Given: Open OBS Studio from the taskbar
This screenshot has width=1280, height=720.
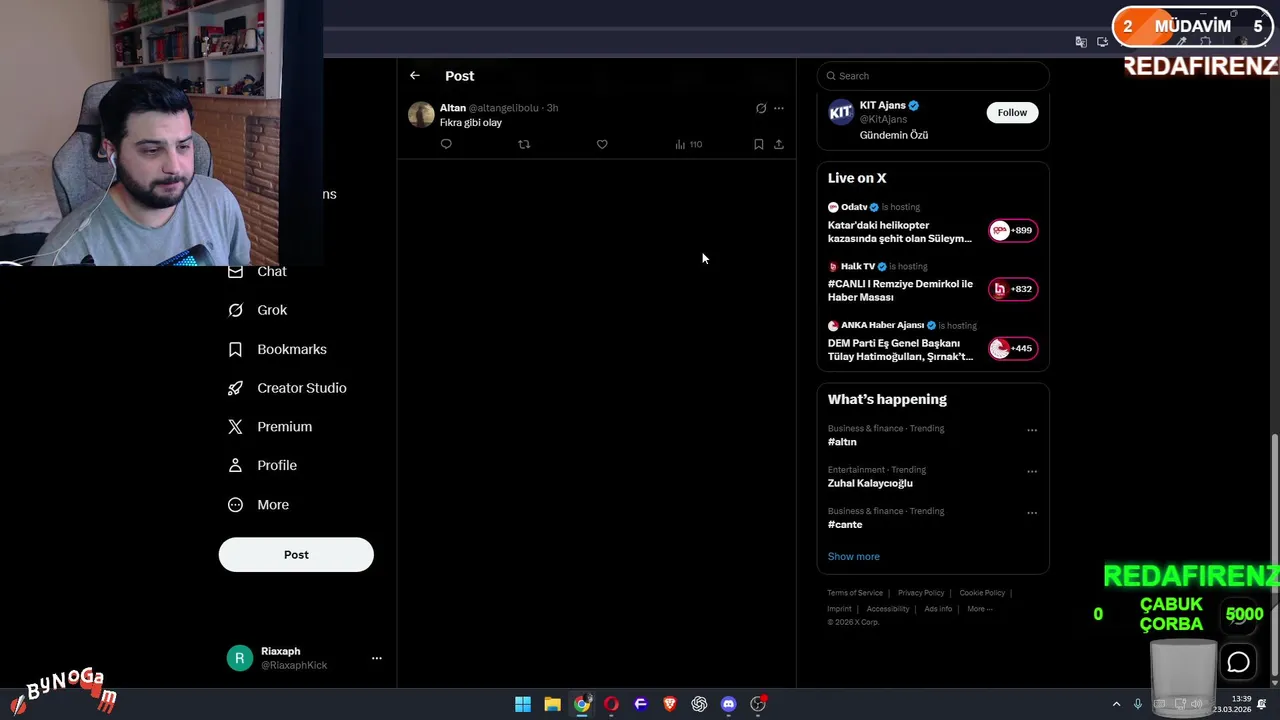Looking at the screenshot, I should coord(758,704).
